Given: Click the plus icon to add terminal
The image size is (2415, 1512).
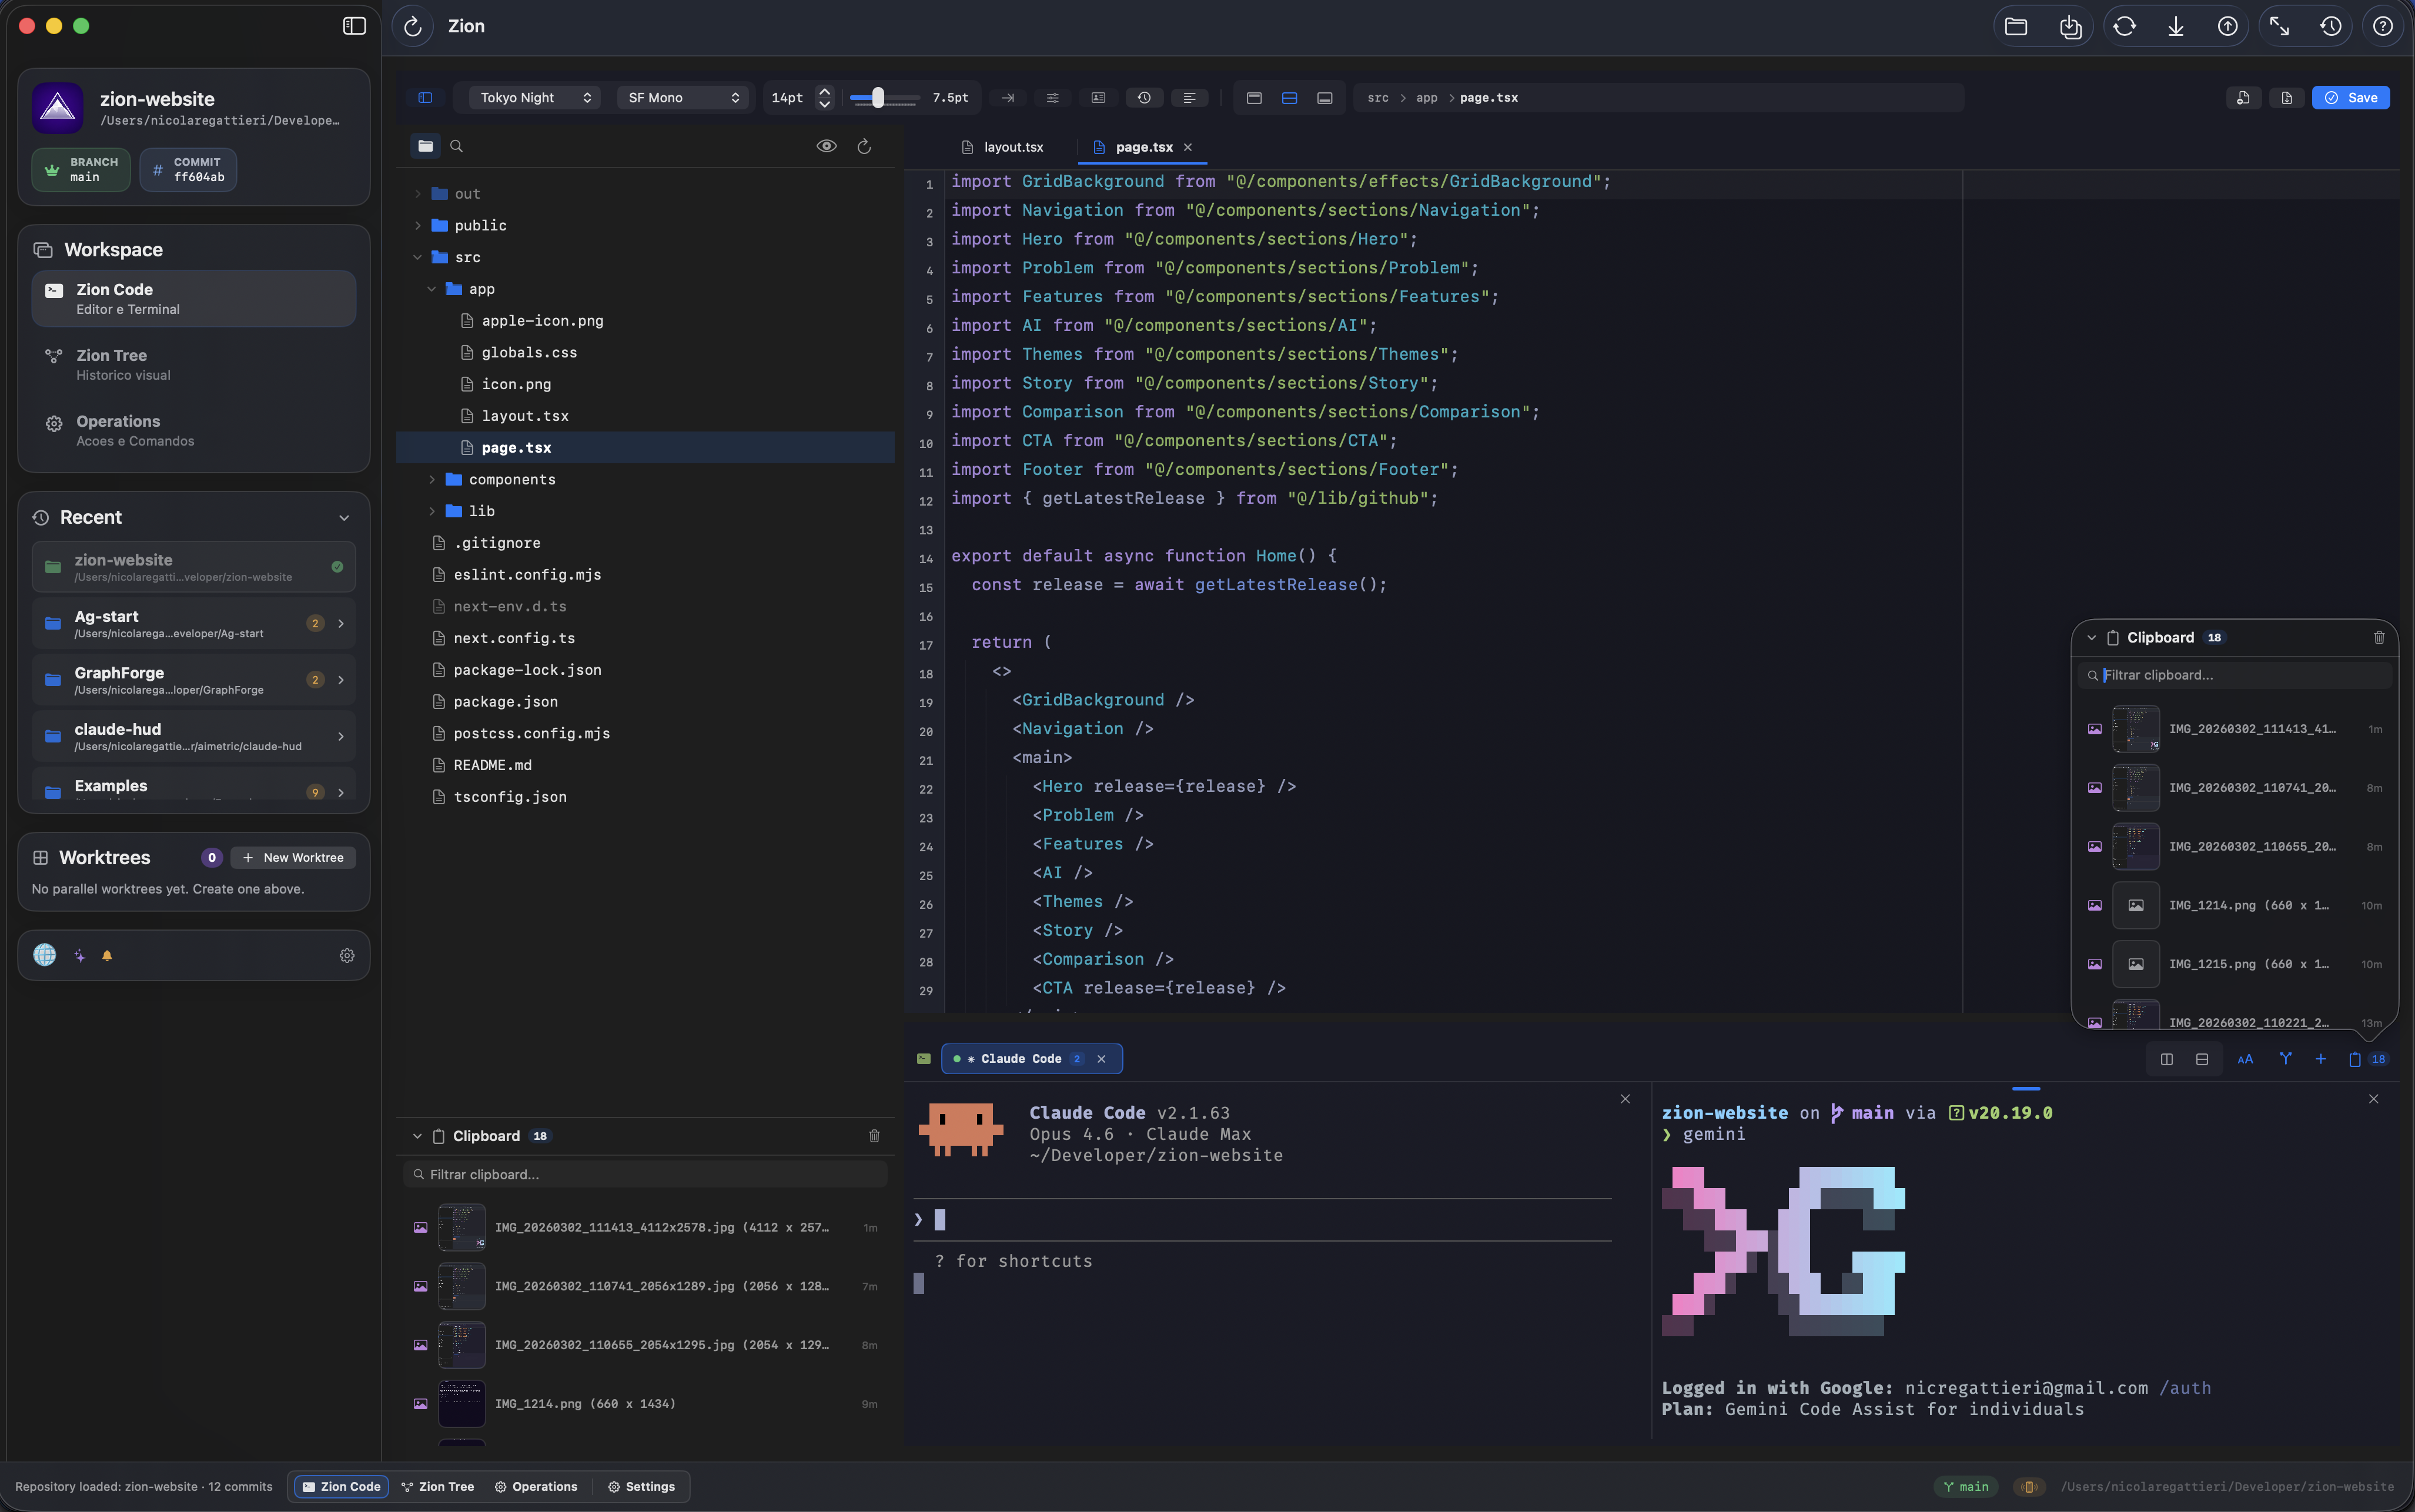Looking at the screenshot, I should (2320, 1059).
